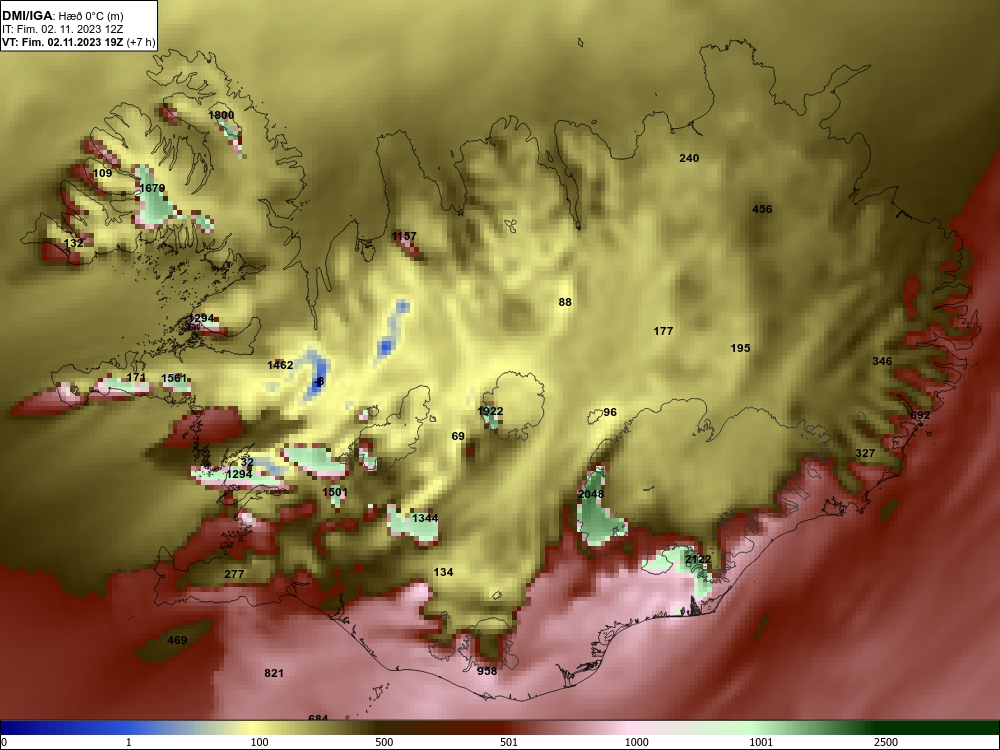Click the legend tick label 1001
This screenshot has width=1000, height=750.
click(x=761, y=742)
